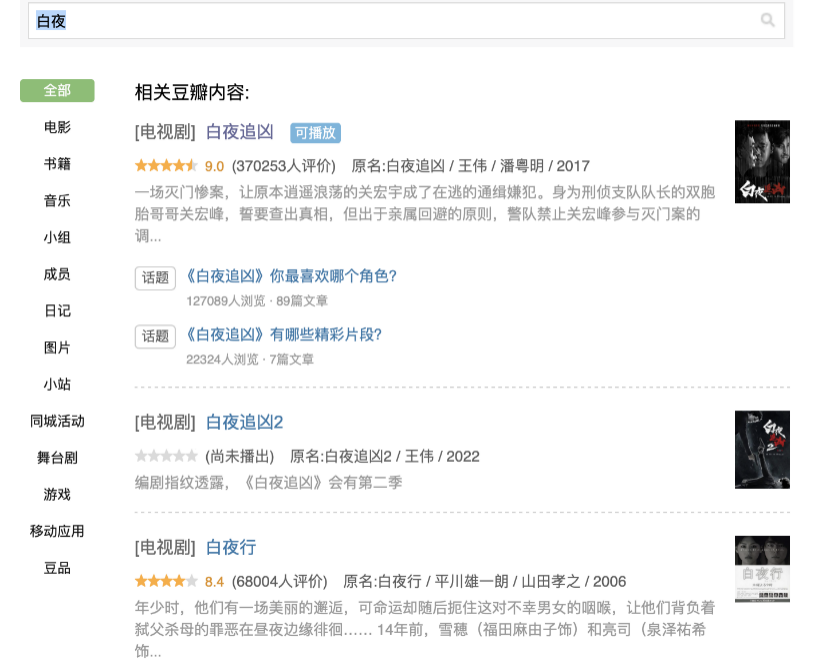Image resolution: width=830 pixels, height=668 pixels.
Task: Filter results by 图片
Action: point(57,348)
